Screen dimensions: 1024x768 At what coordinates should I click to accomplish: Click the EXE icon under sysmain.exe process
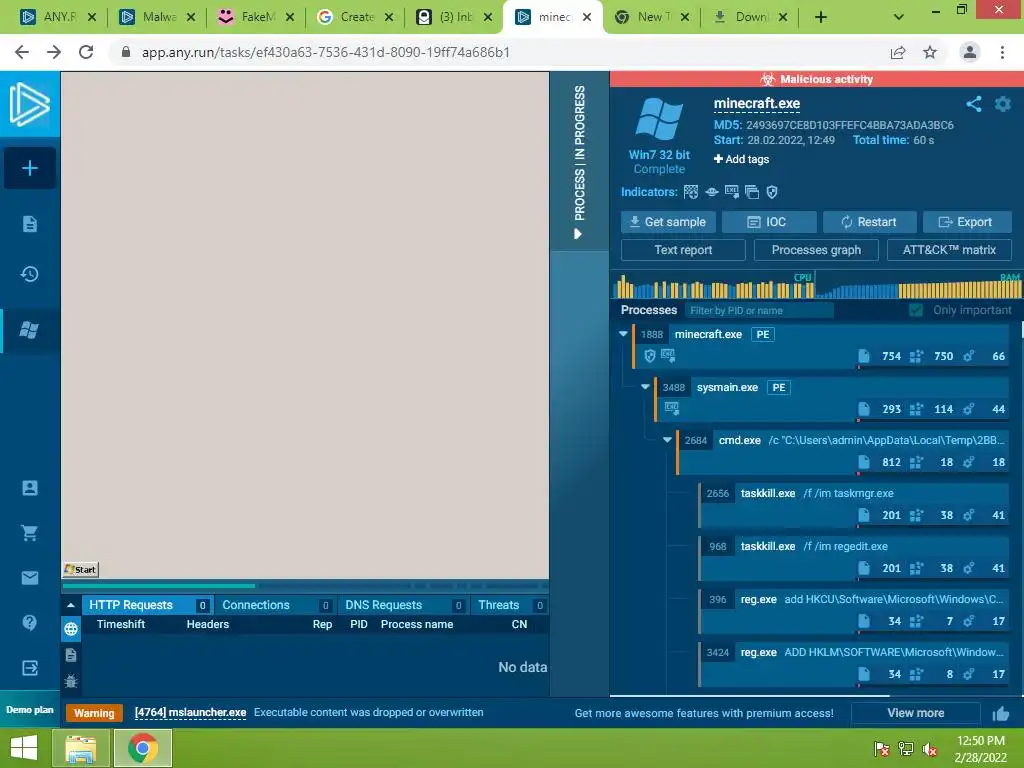(671, 409)
